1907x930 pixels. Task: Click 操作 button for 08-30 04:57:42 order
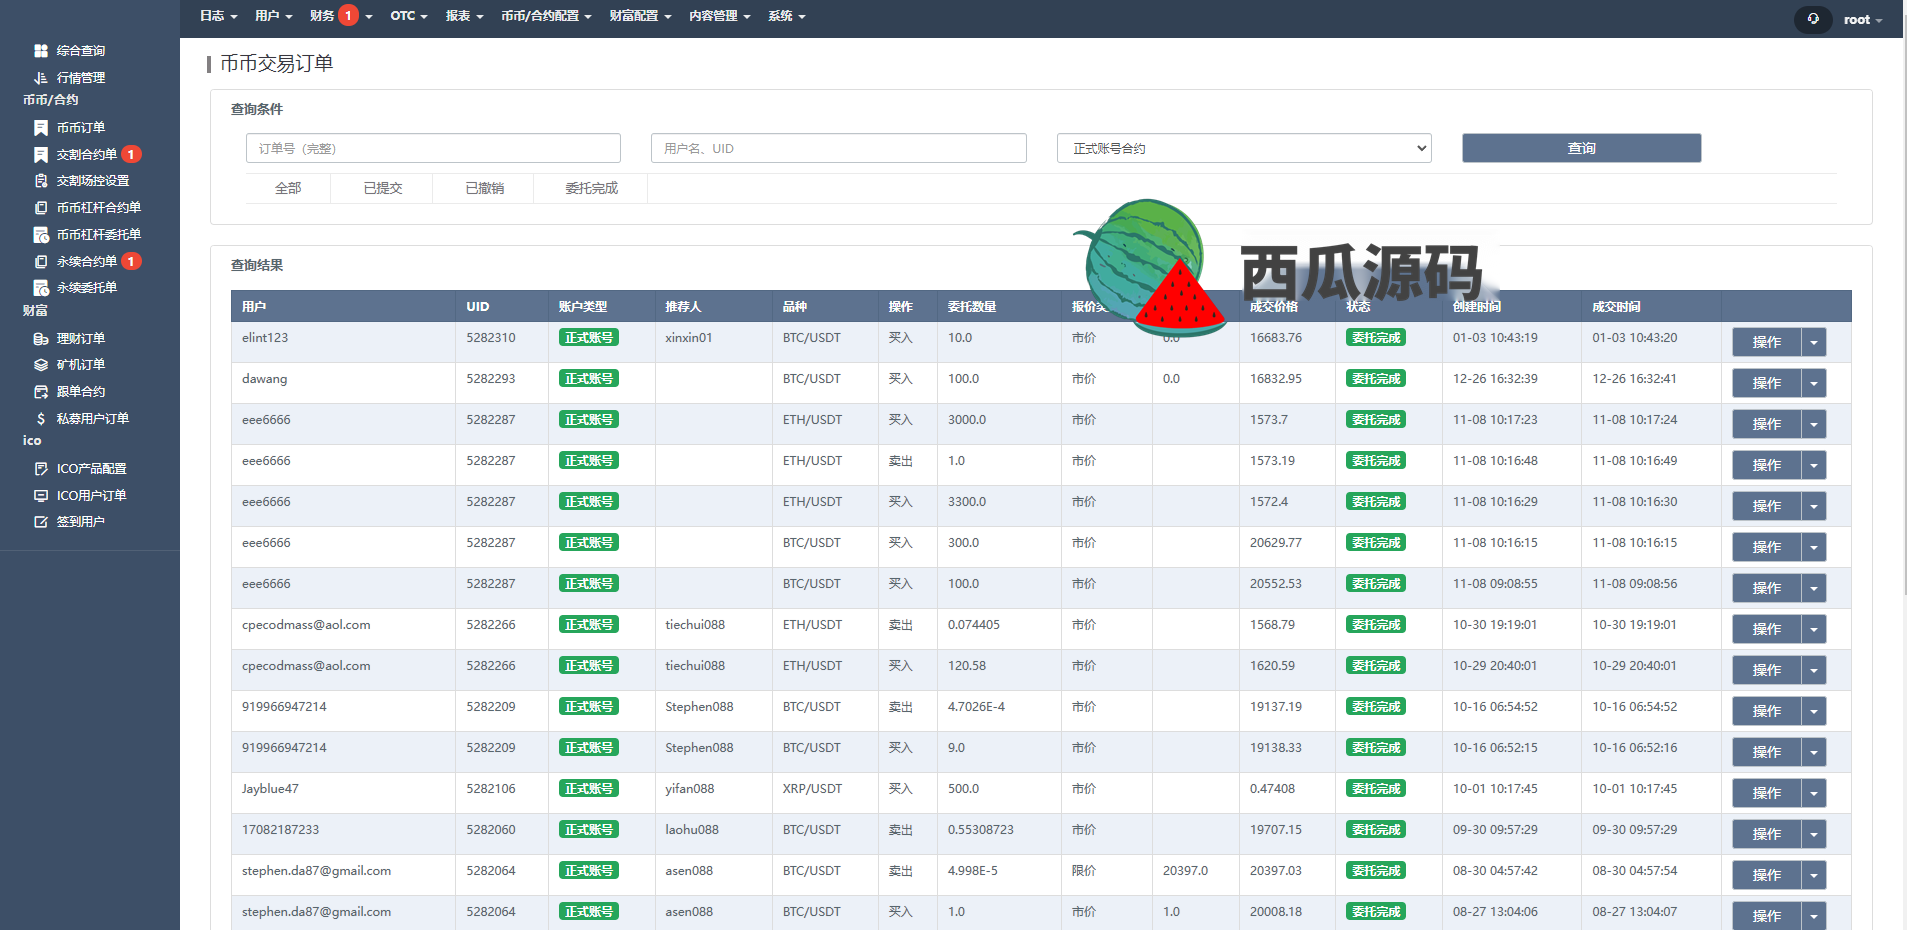pyautogui.click(x=1766, y=875)
